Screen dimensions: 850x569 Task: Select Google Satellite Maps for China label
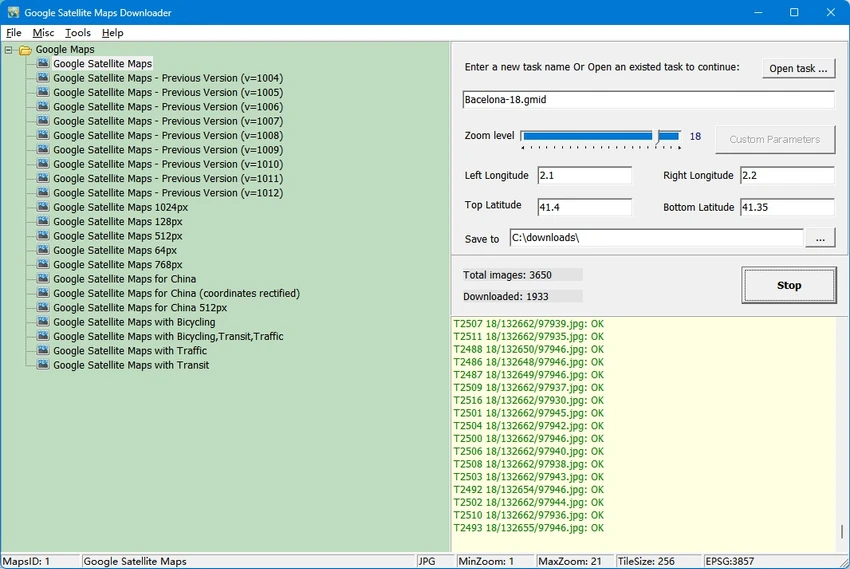click(x=125, y=279)
